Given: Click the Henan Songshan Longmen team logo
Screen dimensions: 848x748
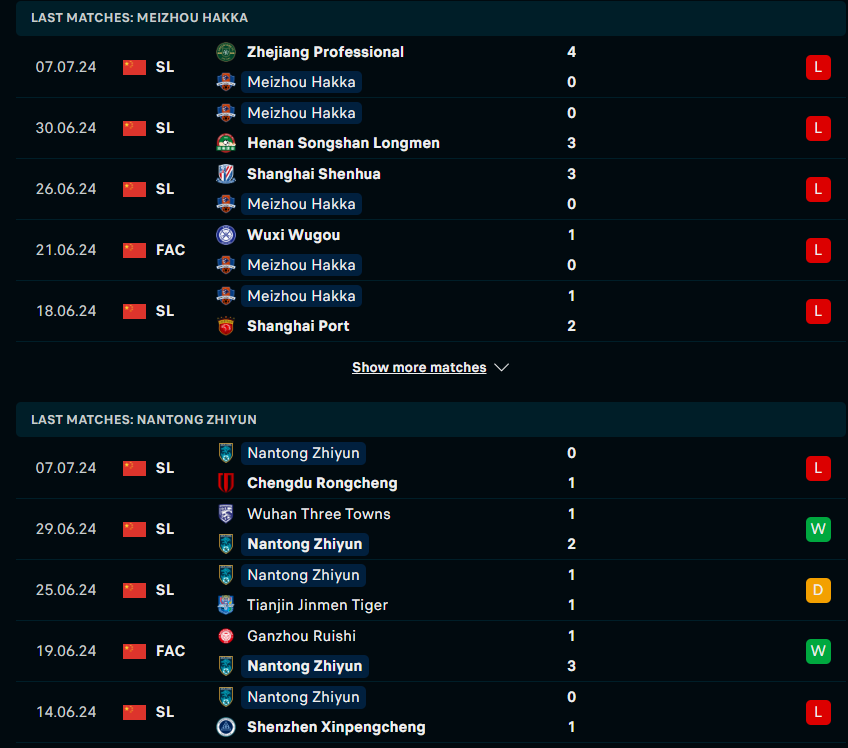Looking at the screenshot, I should tap(226, 143).
